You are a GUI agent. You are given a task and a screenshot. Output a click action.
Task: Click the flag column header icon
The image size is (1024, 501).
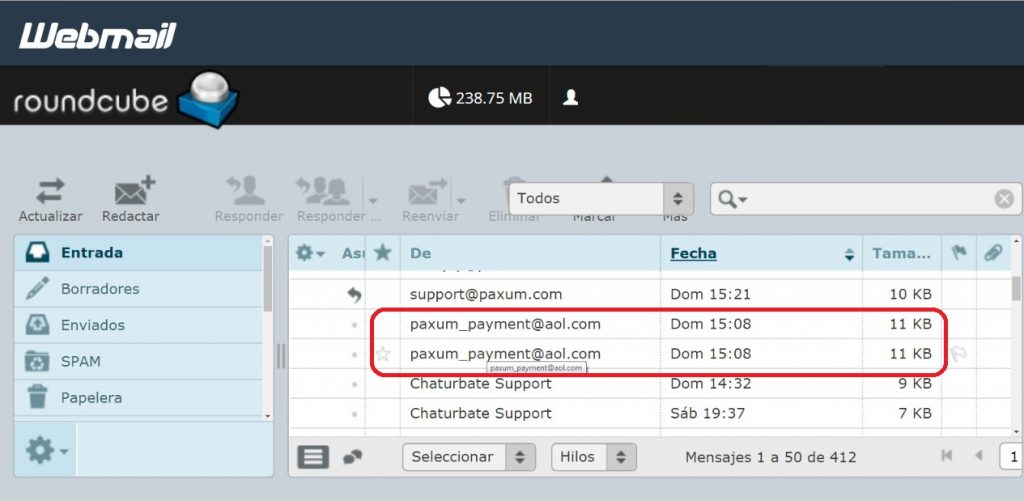point(959,253)
